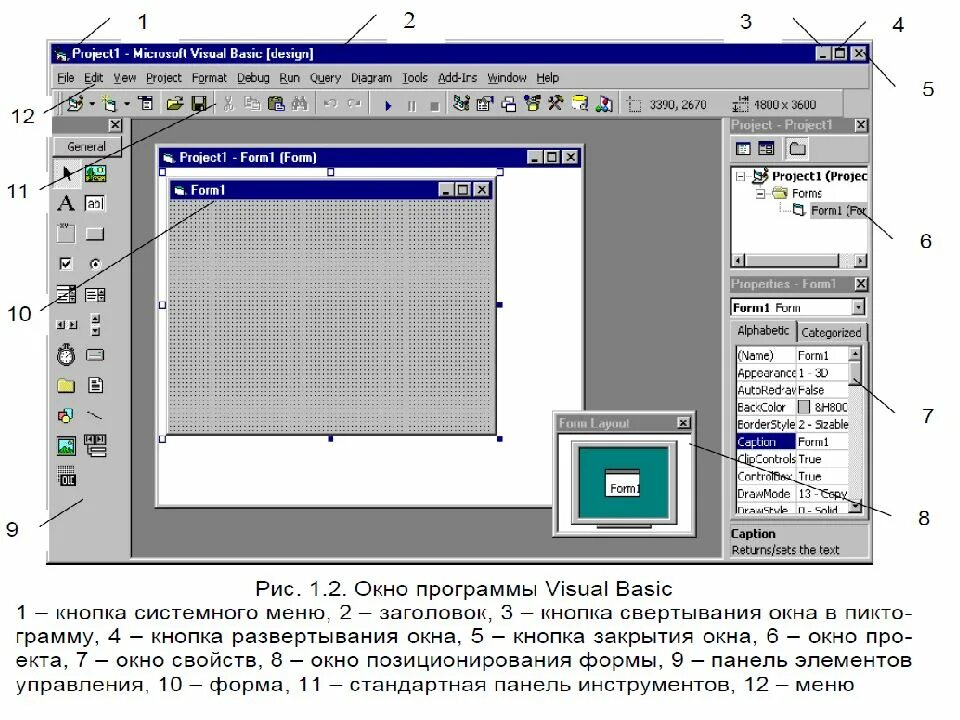
Task: Select the OLE control in the toolbox
Action: tap(67, 476)
